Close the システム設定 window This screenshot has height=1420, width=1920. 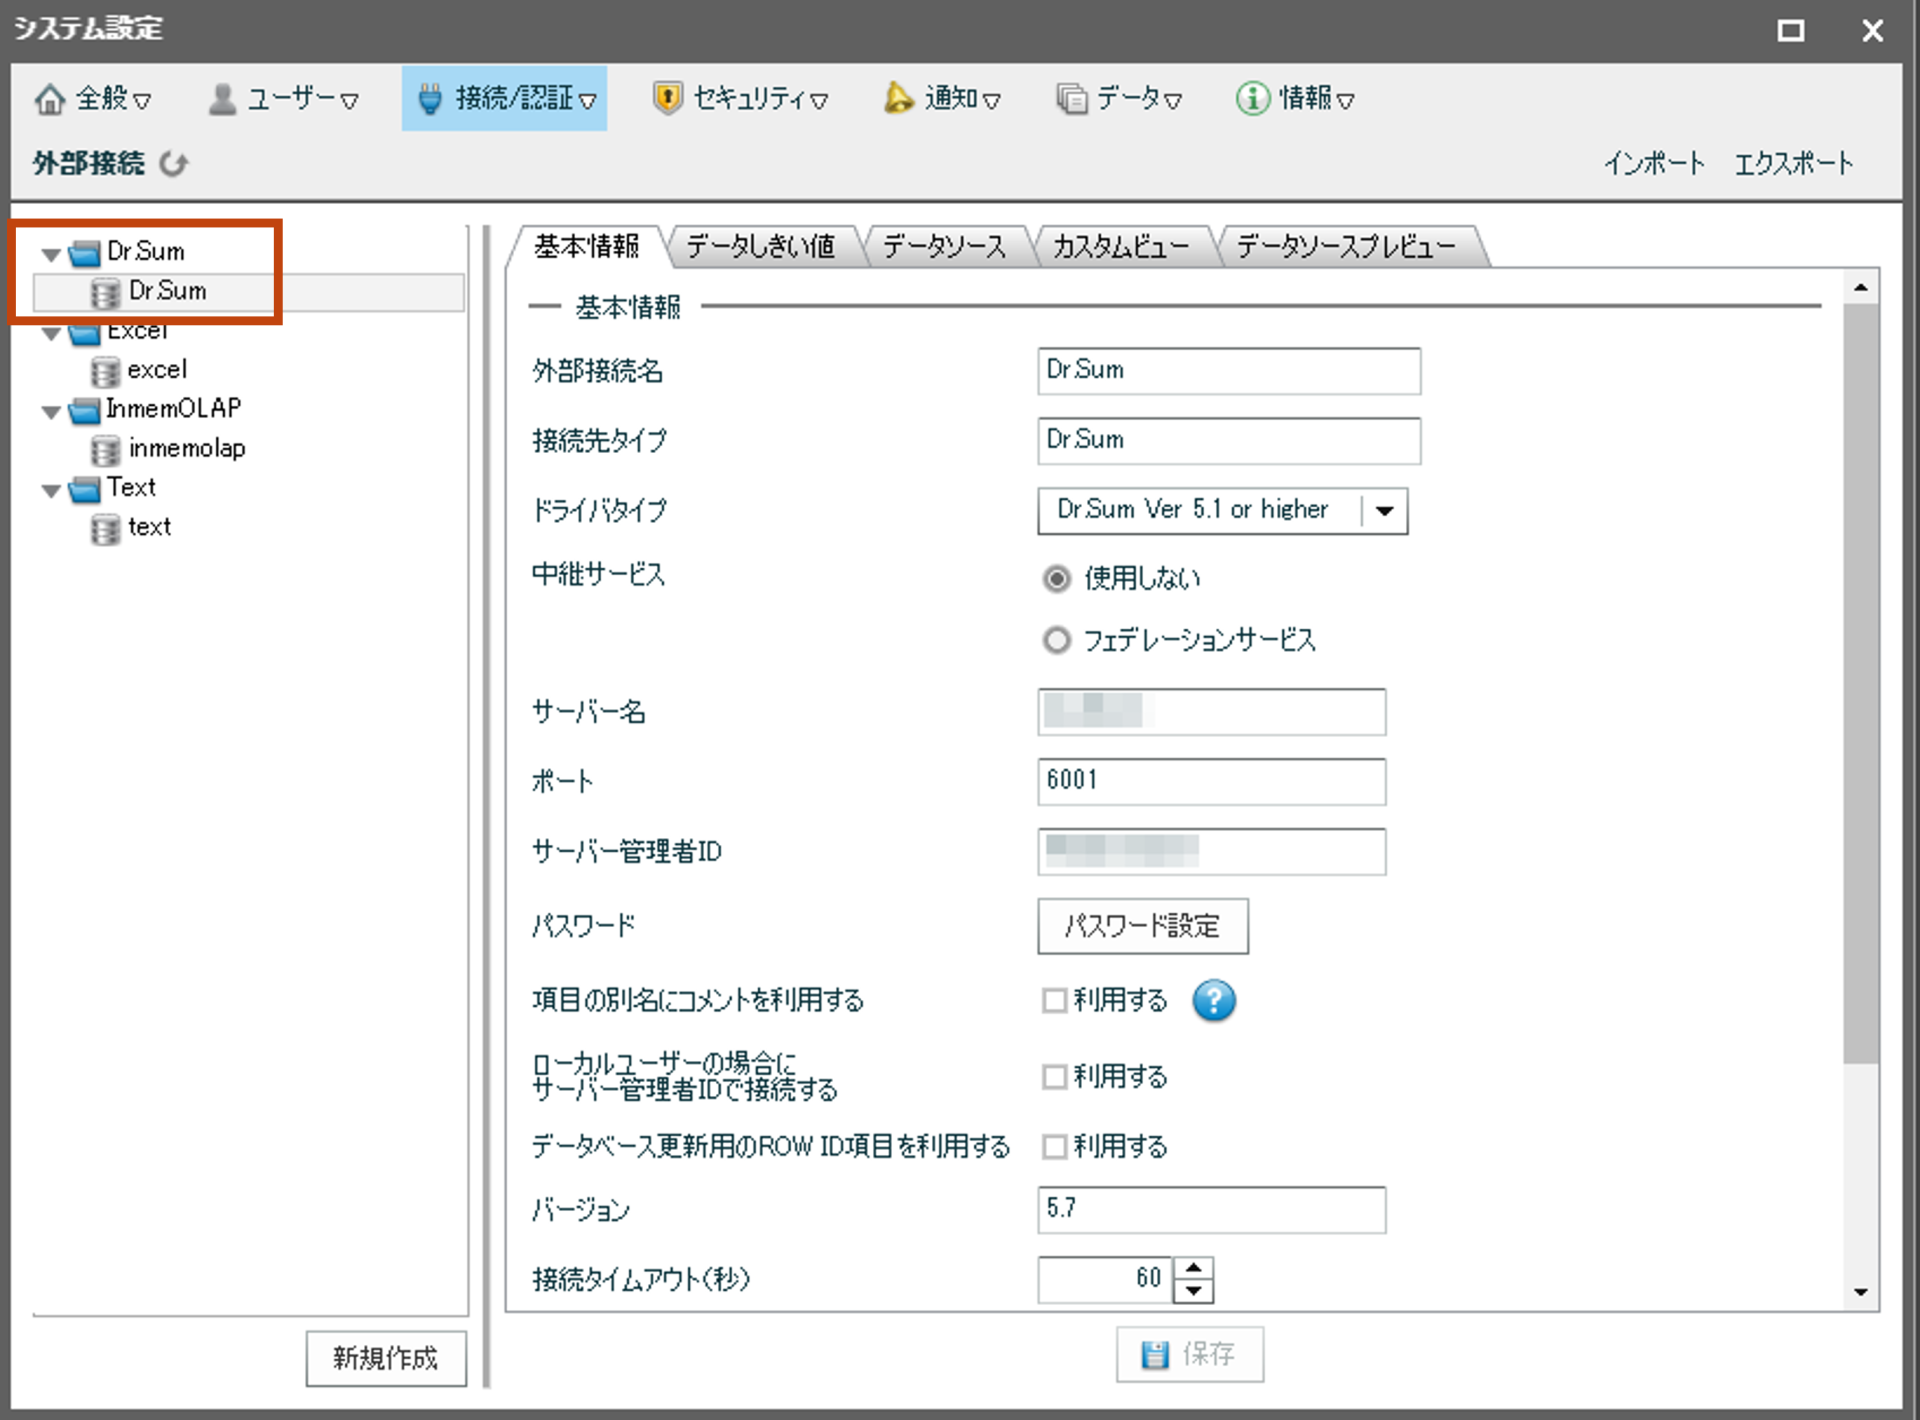pos(1872,30)
